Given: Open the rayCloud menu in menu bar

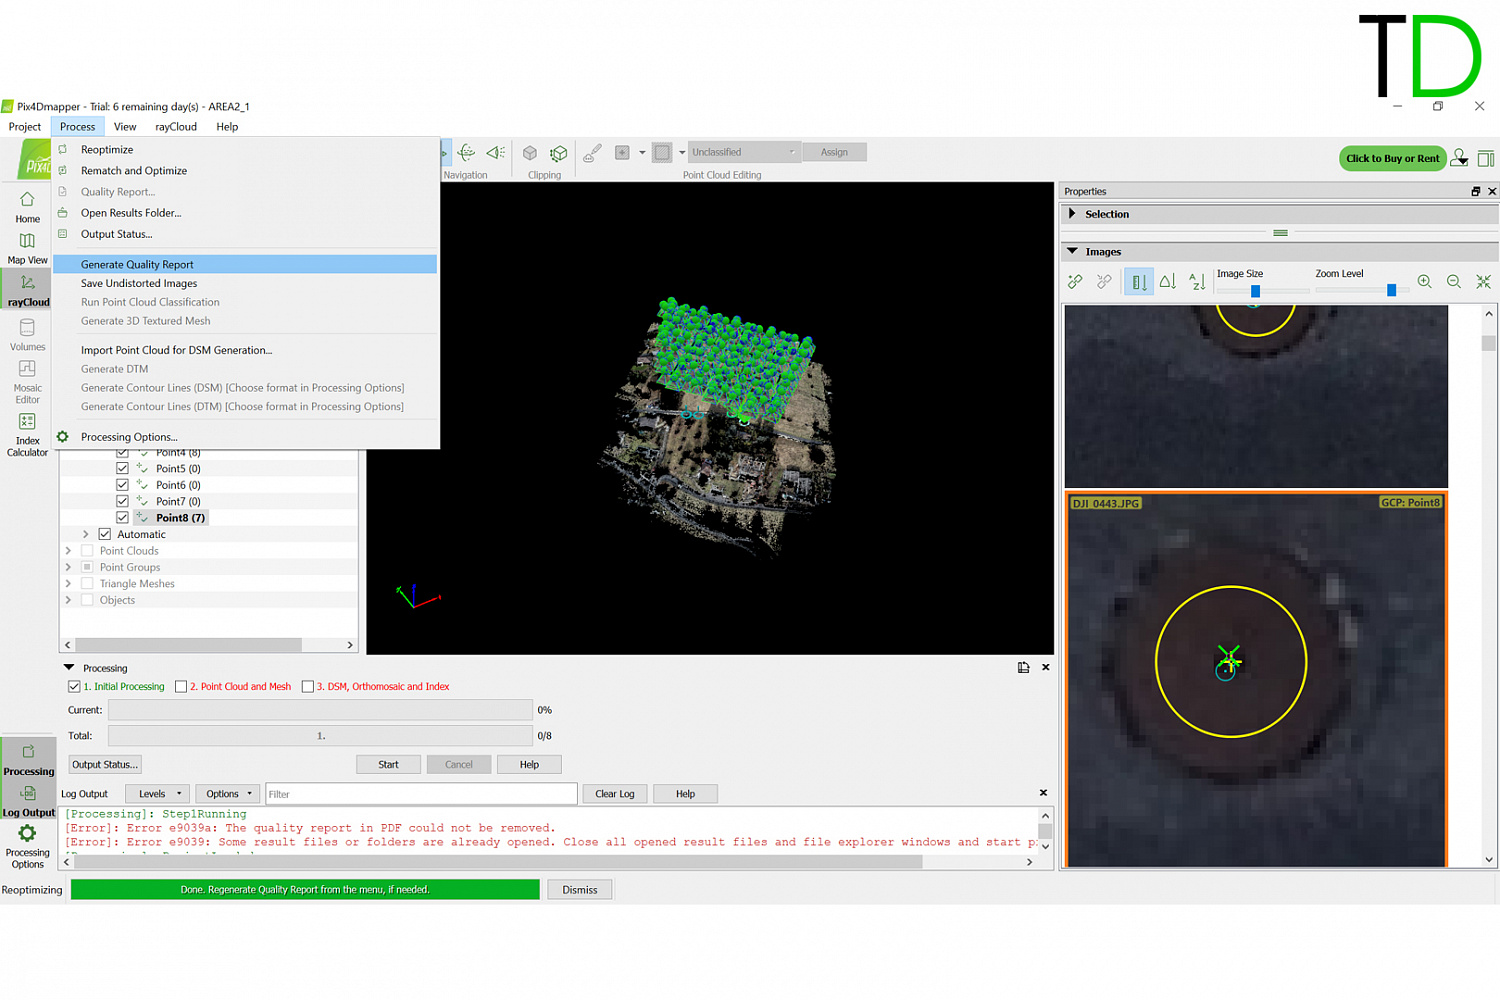Looking at the screenshot, I should pyautogui.click(x=175, y=127).
